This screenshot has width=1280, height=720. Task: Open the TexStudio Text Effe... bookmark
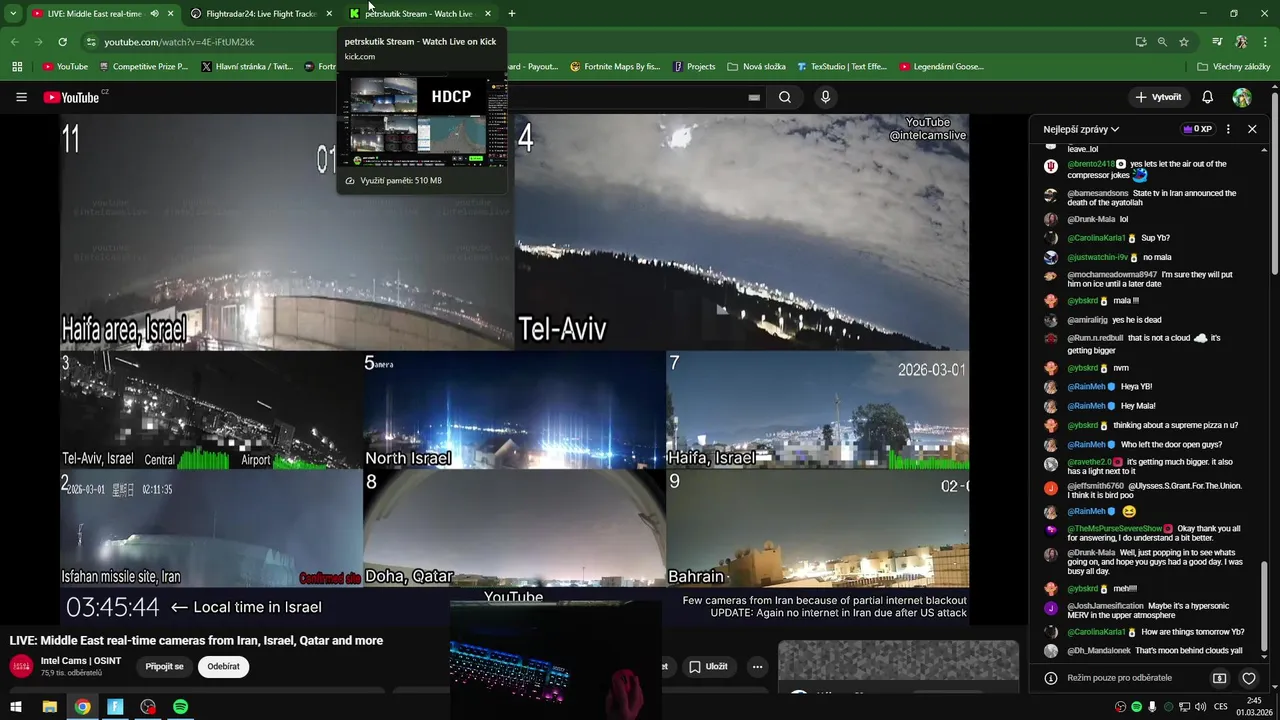[842, 67]
